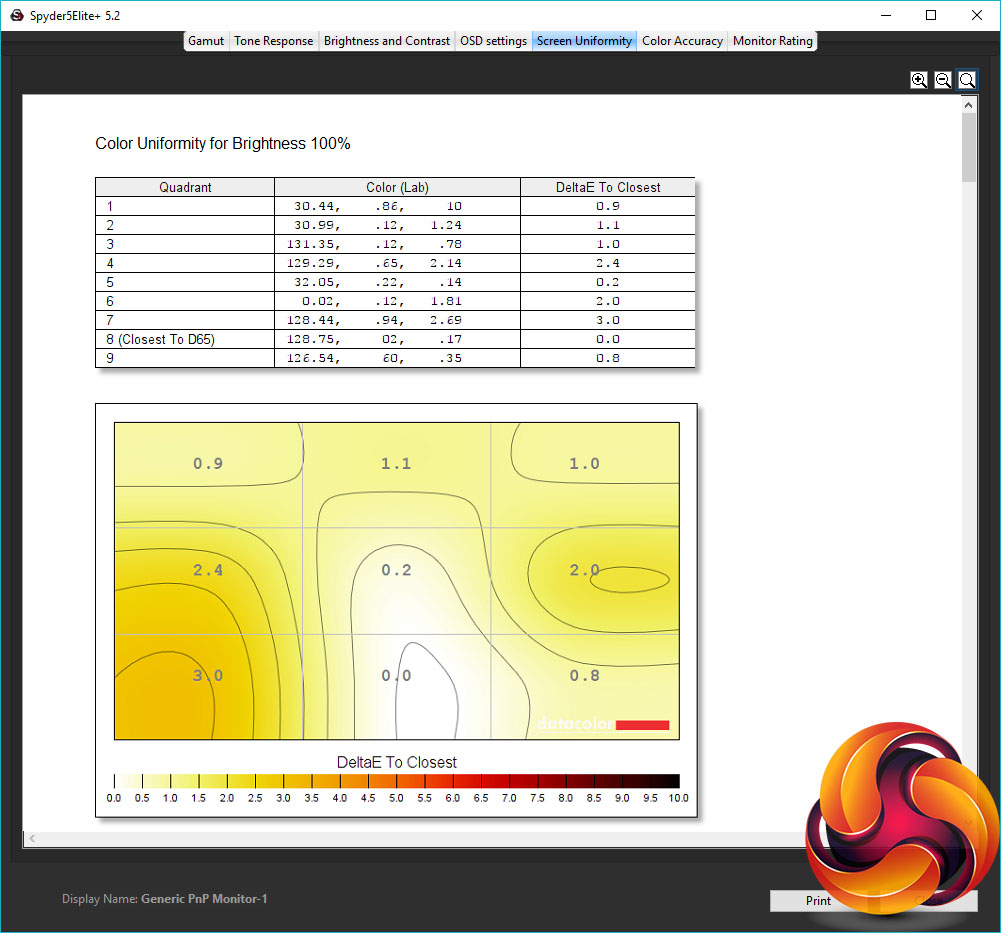Viewport: 1001px width, 933px height.
Task: Click the 0.8 label in the uniformity map
Action: click(x=584, y=675)
